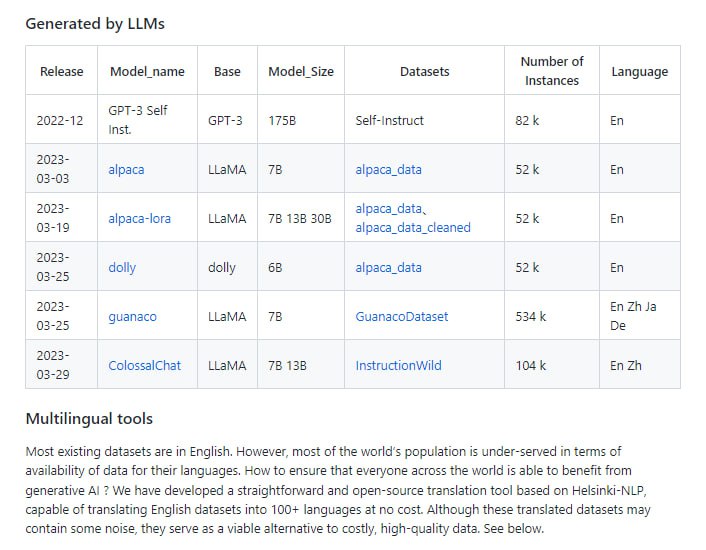This screenshot has width=706, height=550.
Task: Follow the alpaca_data_cleaned dataset link
Action: [x=412, y=227]
